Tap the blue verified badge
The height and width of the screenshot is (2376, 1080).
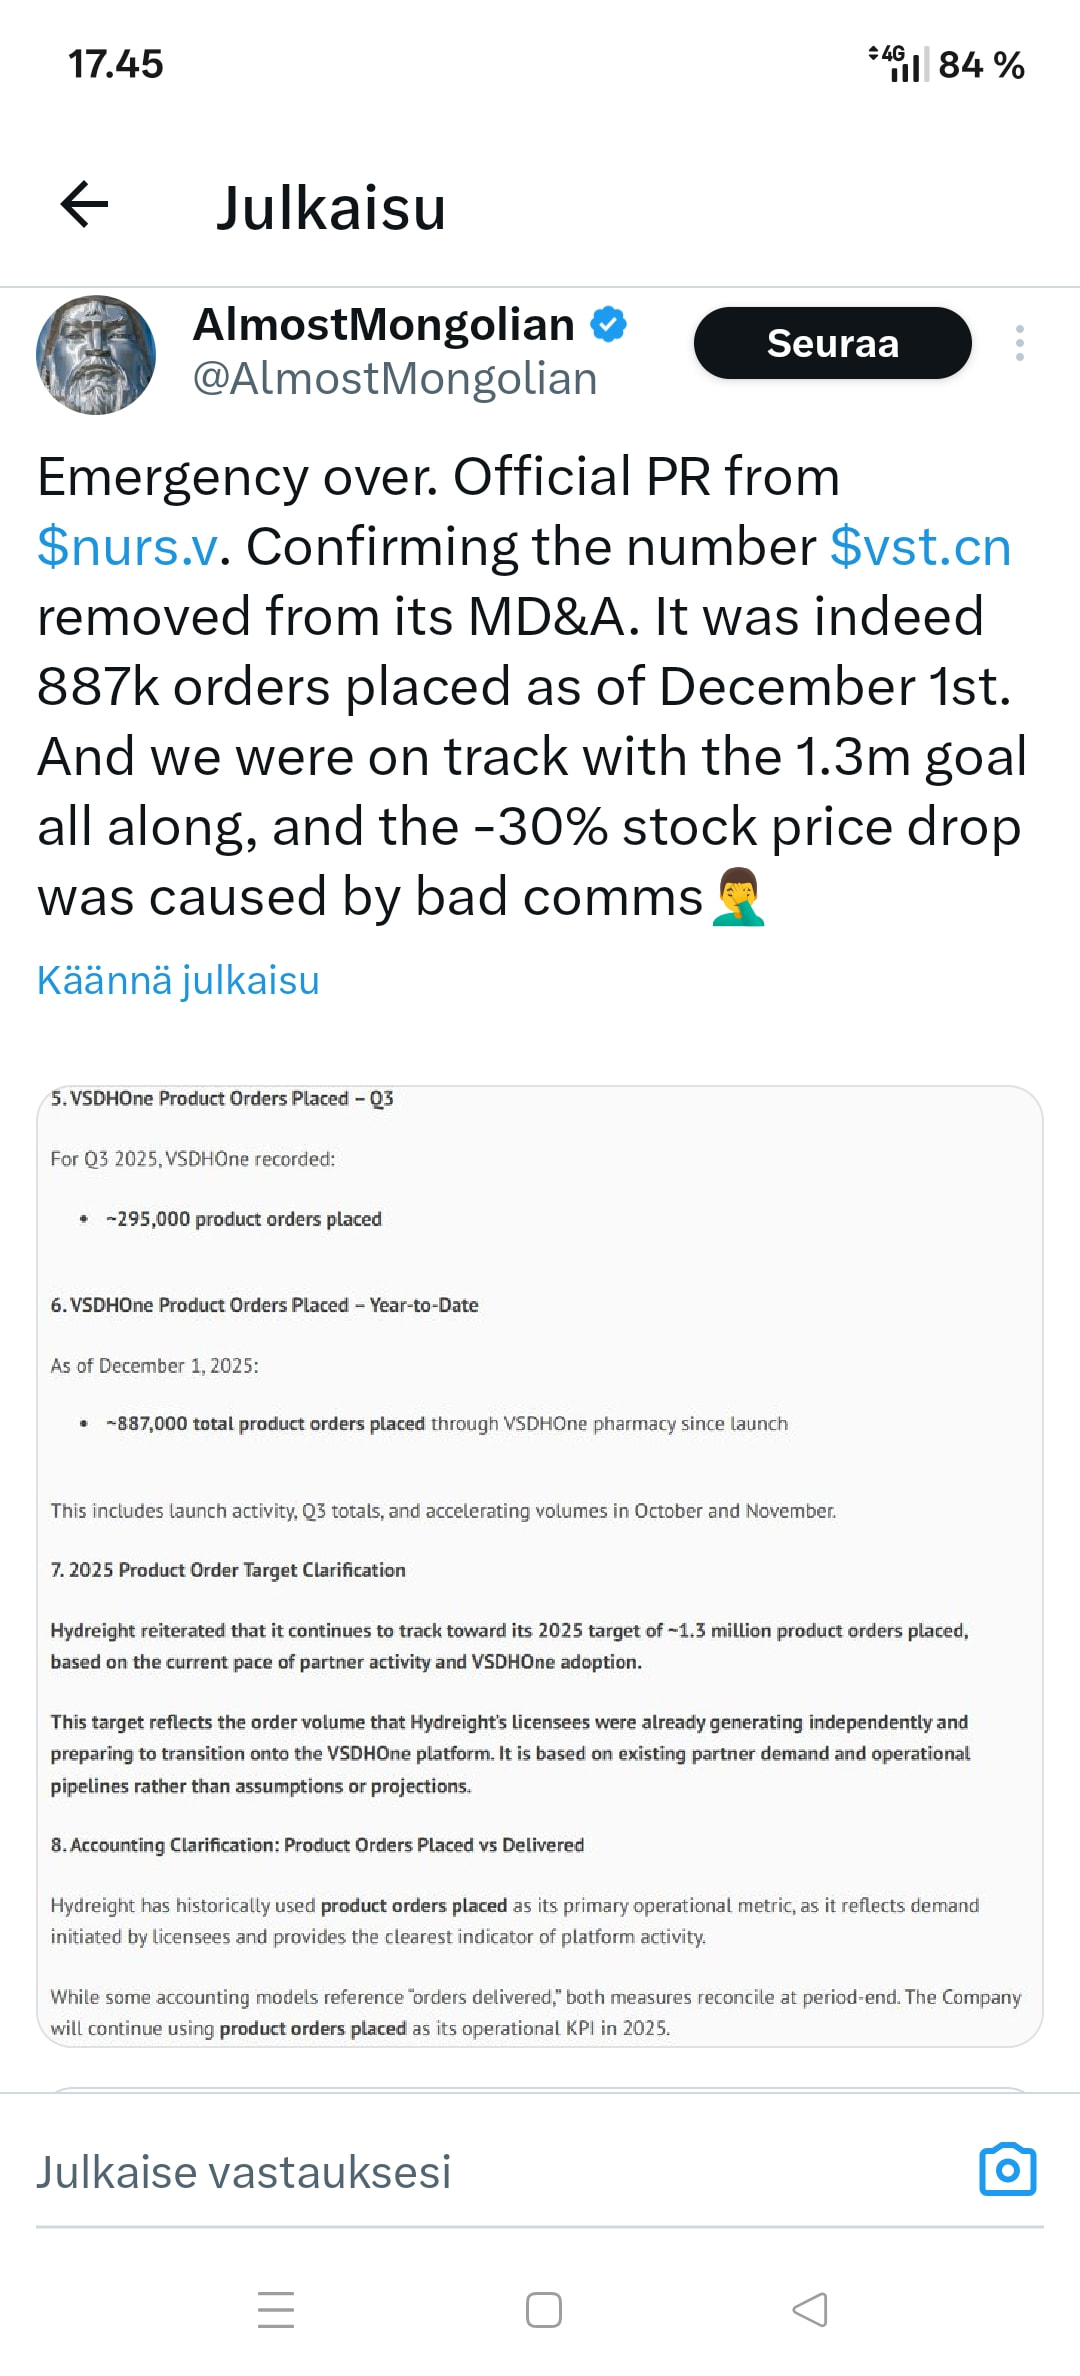608,325
